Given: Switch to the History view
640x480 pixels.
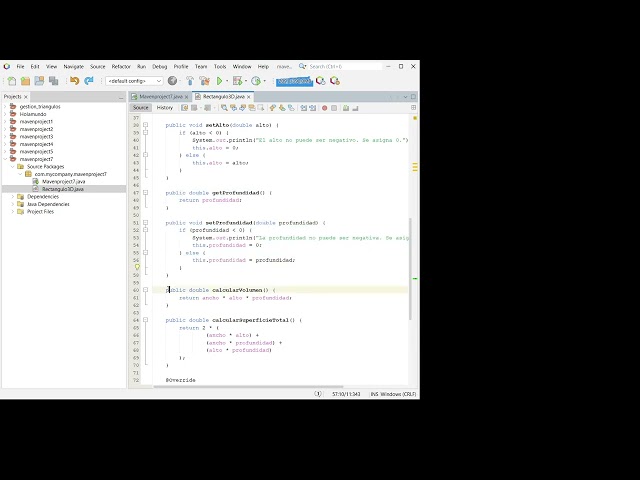Looking at the screenshot, I should (x=165, y=108).
